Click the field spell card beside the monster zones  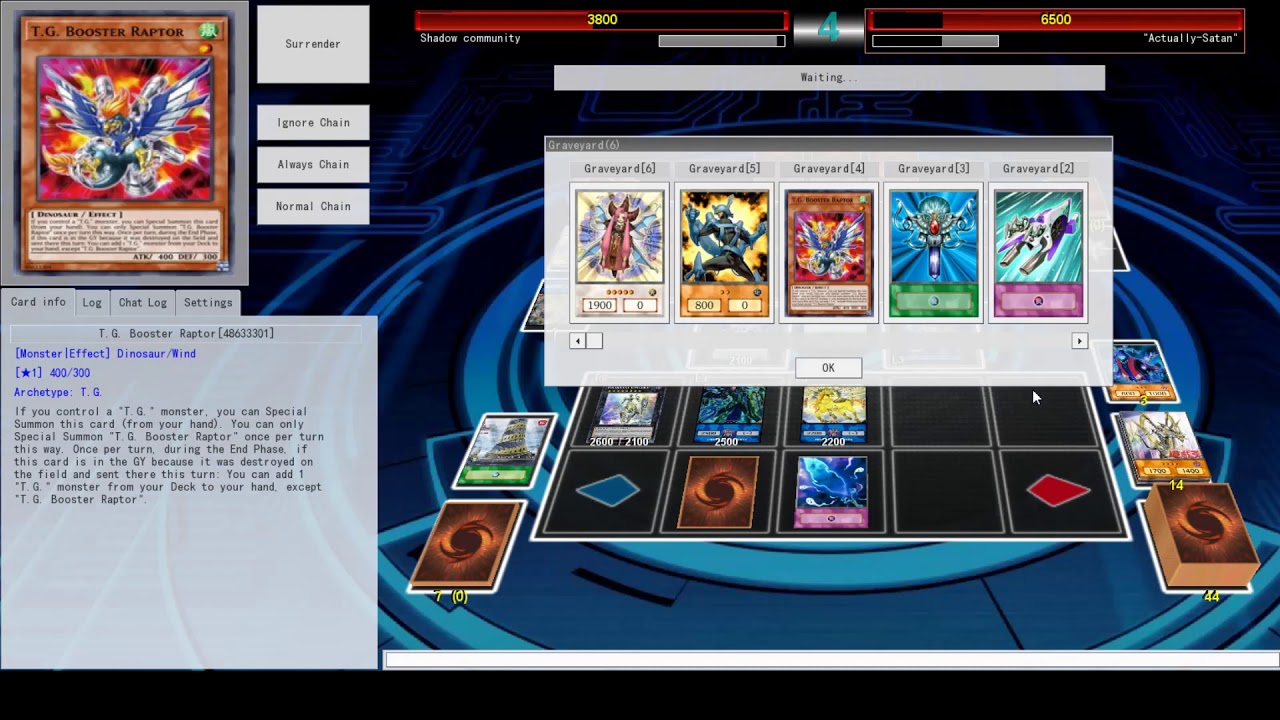click(x=504, y=450)
